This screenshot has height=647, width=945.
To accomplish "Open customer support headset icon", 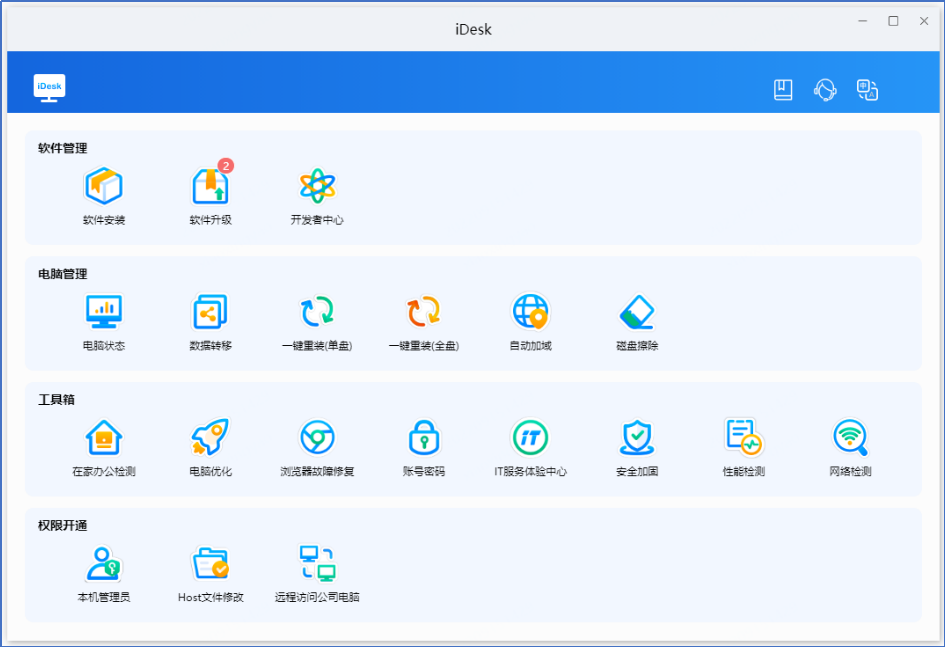I will [x=825, y=90].
